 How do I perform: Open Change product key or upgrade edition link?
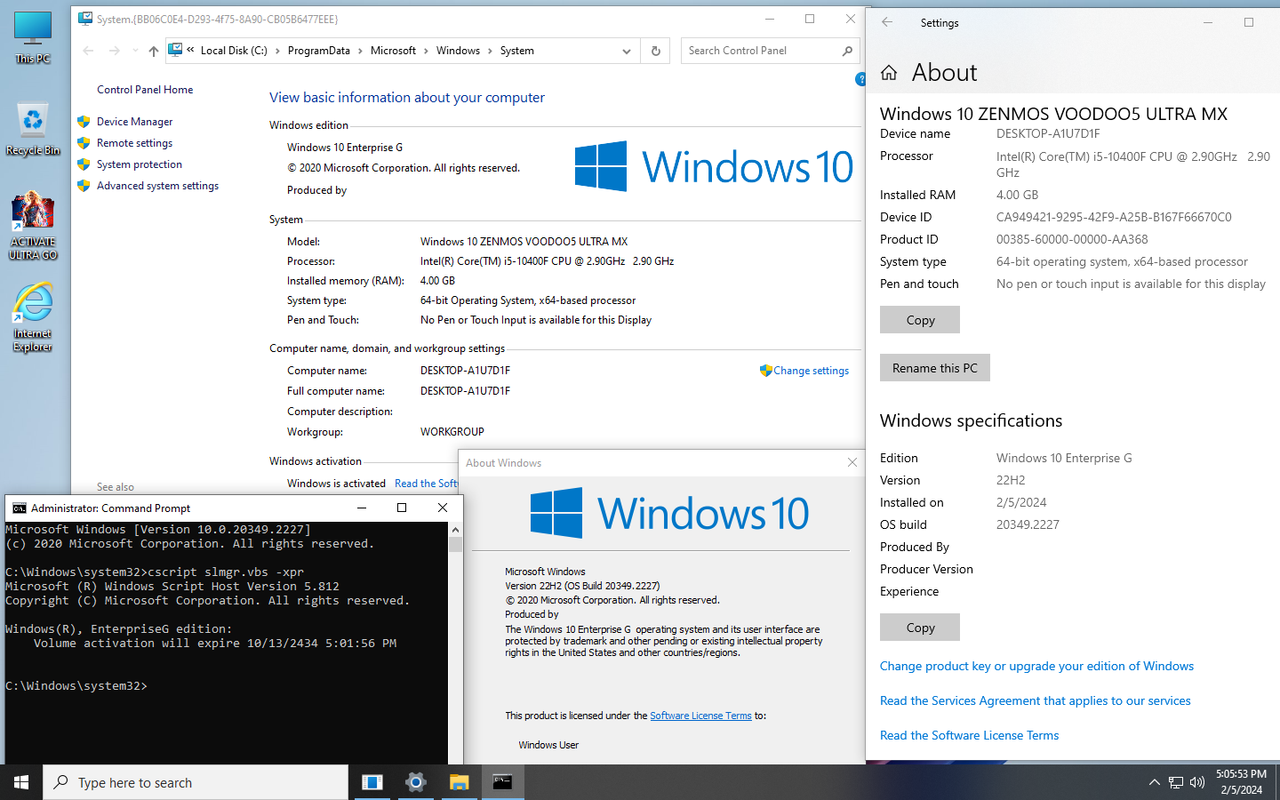click(x=1037, y=666)
